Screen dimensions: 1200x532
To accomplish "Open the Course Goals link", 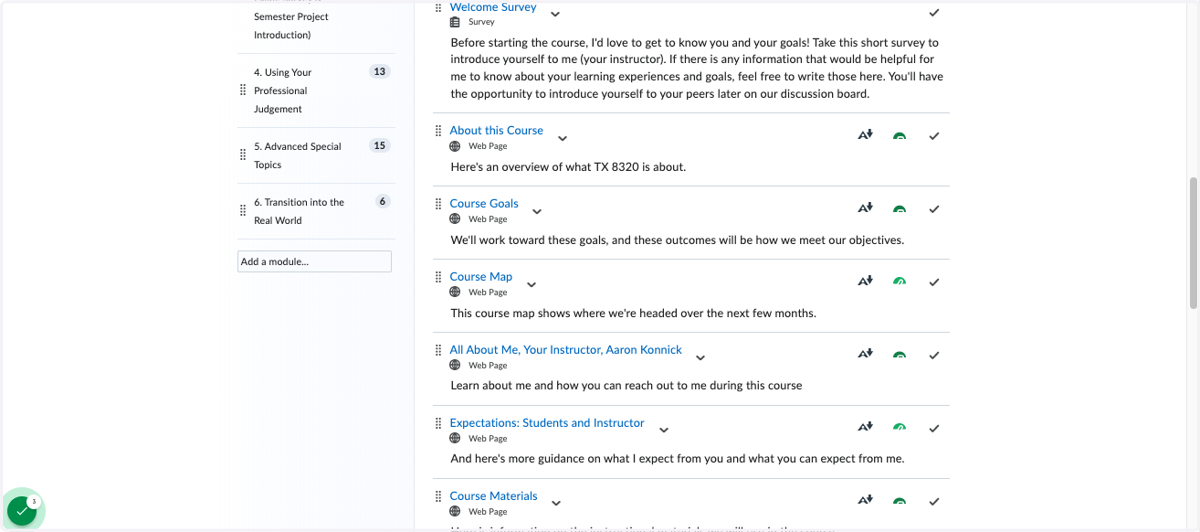I will coord(484,203).
